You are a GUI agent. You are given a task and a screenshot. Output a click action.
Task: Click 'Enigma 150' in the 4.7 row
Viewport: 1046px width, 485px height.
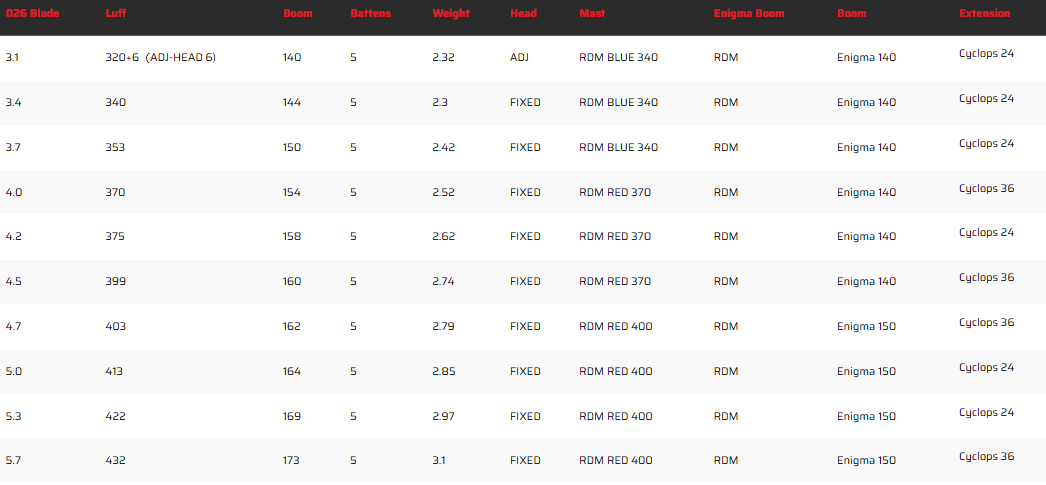click(x=867, y=327)
